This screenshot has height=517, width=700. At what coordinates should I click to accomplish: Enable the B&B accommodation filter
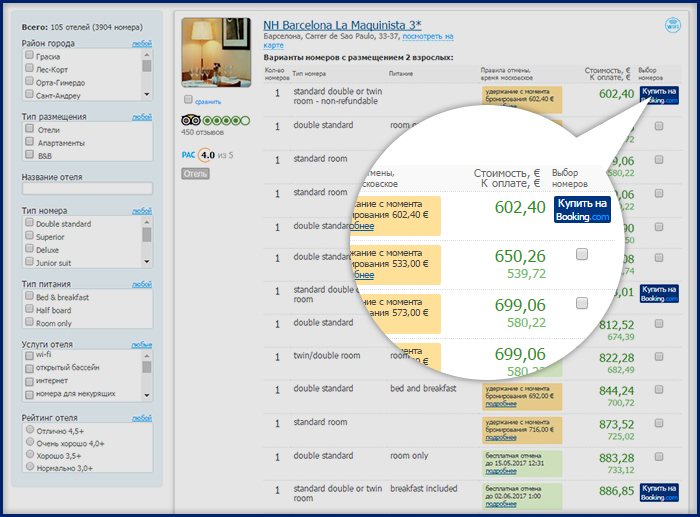(x=29, y=154)
